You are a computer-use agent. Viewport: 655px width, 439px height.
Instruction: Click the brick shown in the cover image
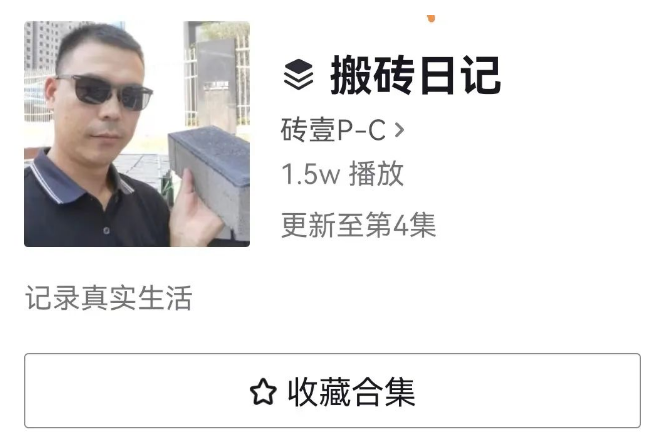click(210, 178)
